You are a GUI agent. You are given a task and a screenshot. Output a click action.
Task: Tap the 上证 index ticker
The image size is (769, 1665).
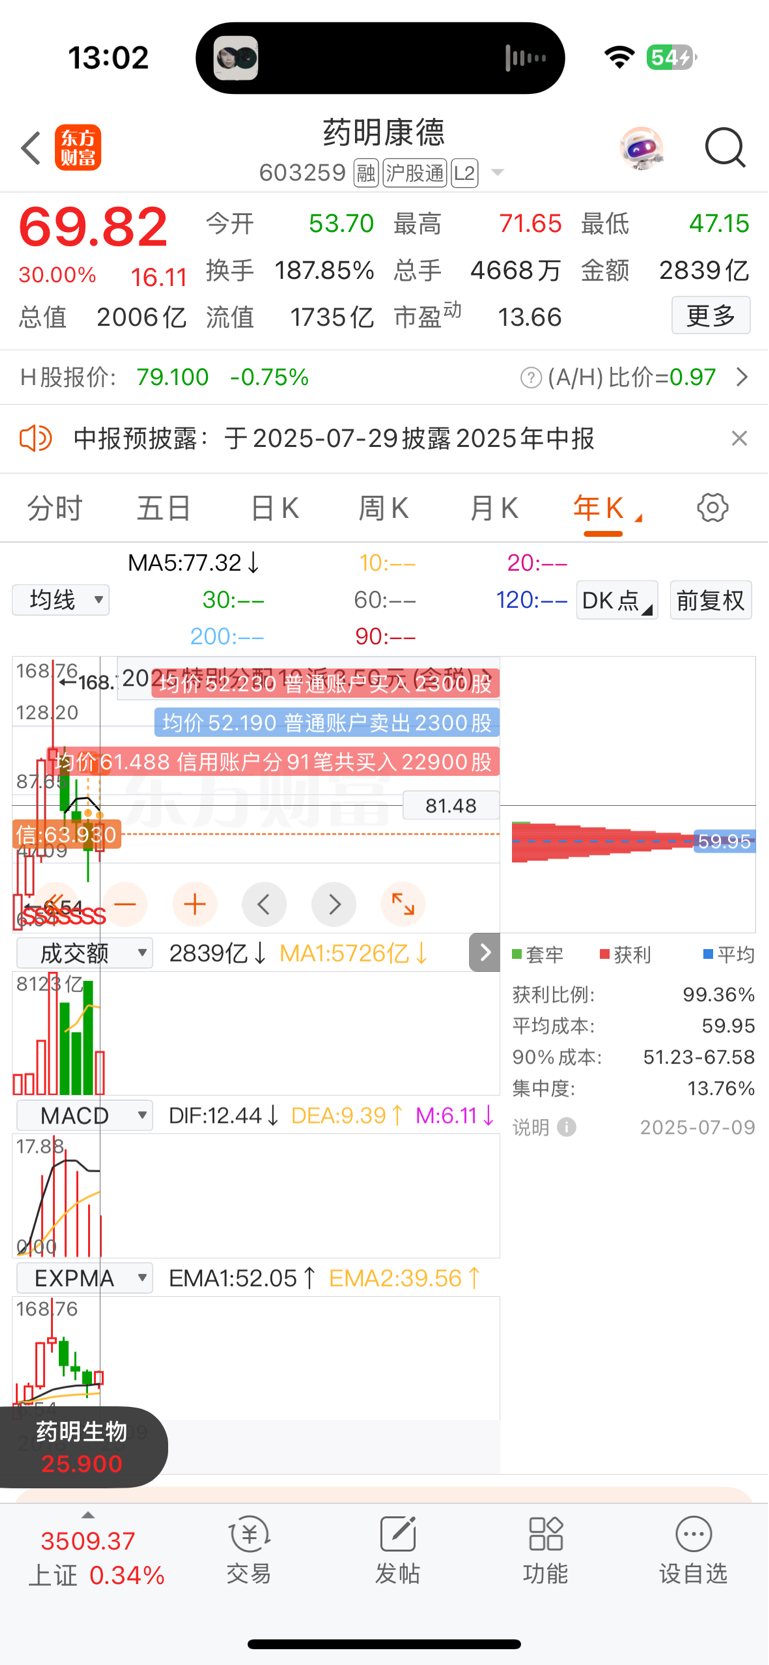[96, 1558]
